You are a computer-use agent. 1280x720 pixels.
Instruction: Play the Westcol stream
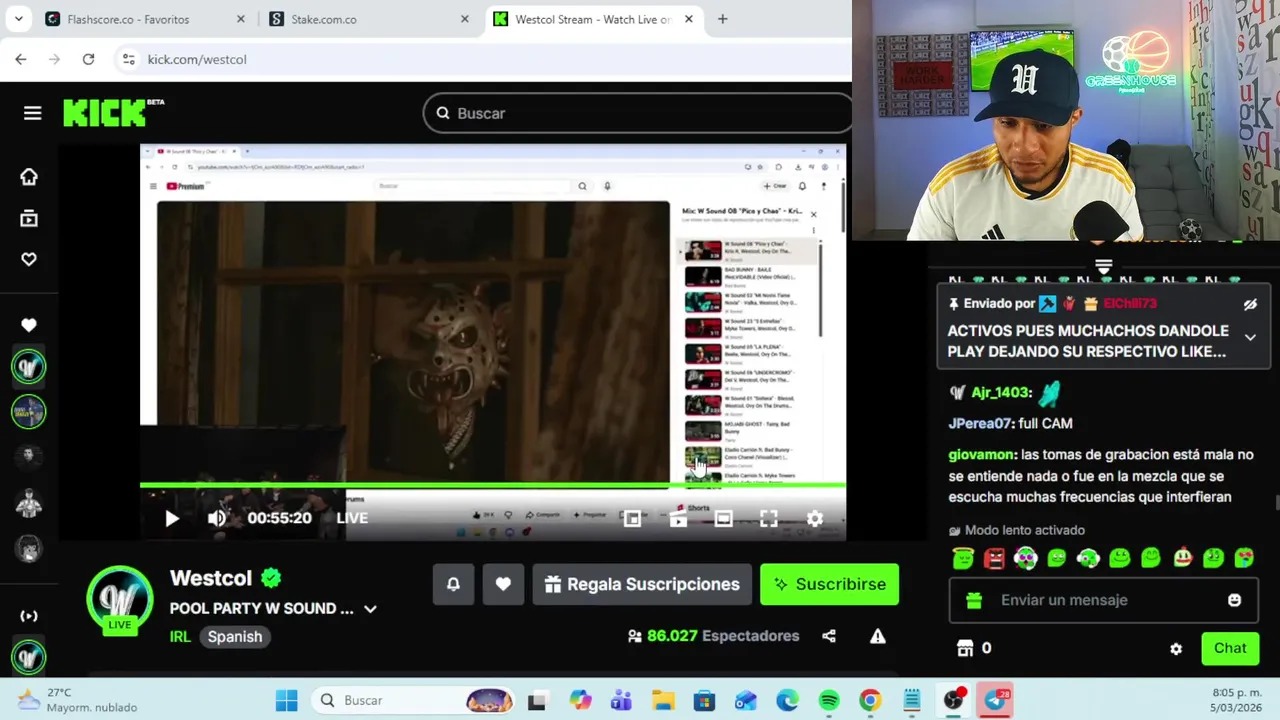(x=172, y=518)
